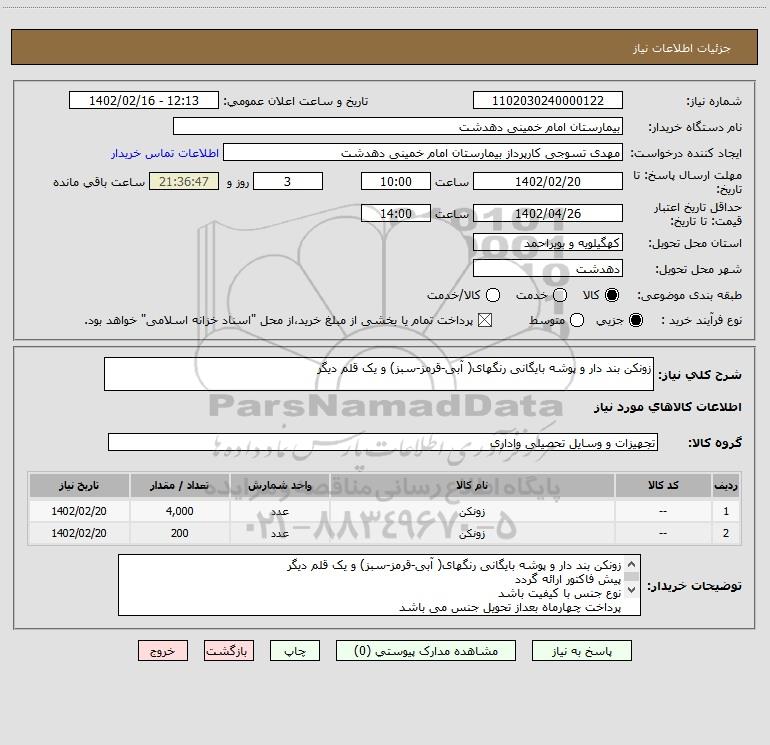The height and width of the screenshot is (745, 770).
Task: Click the announcement date field 1402/02/16
Action: pos(144,101)
